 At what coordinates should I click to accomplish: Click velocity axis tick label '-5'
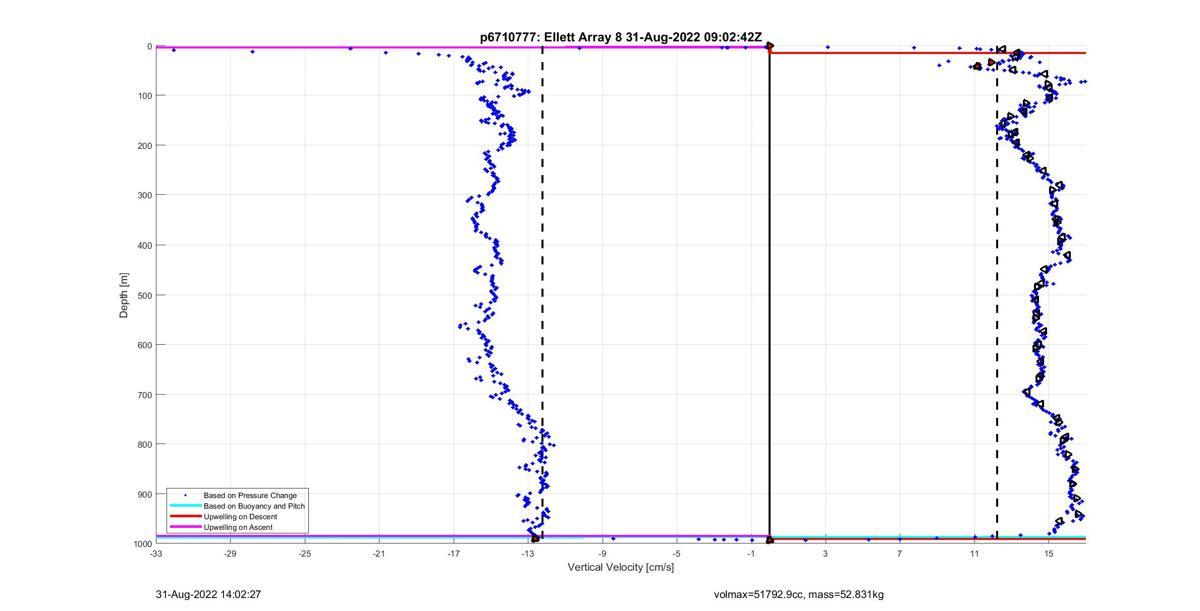tap(677, 553)
